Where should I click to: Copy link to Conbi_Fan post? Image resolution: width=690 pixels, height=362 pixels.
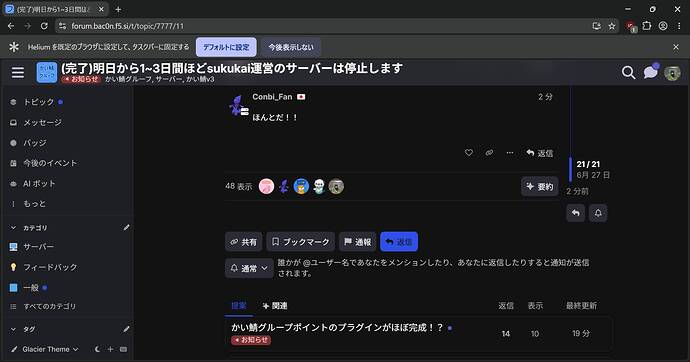tap(489, 153)
